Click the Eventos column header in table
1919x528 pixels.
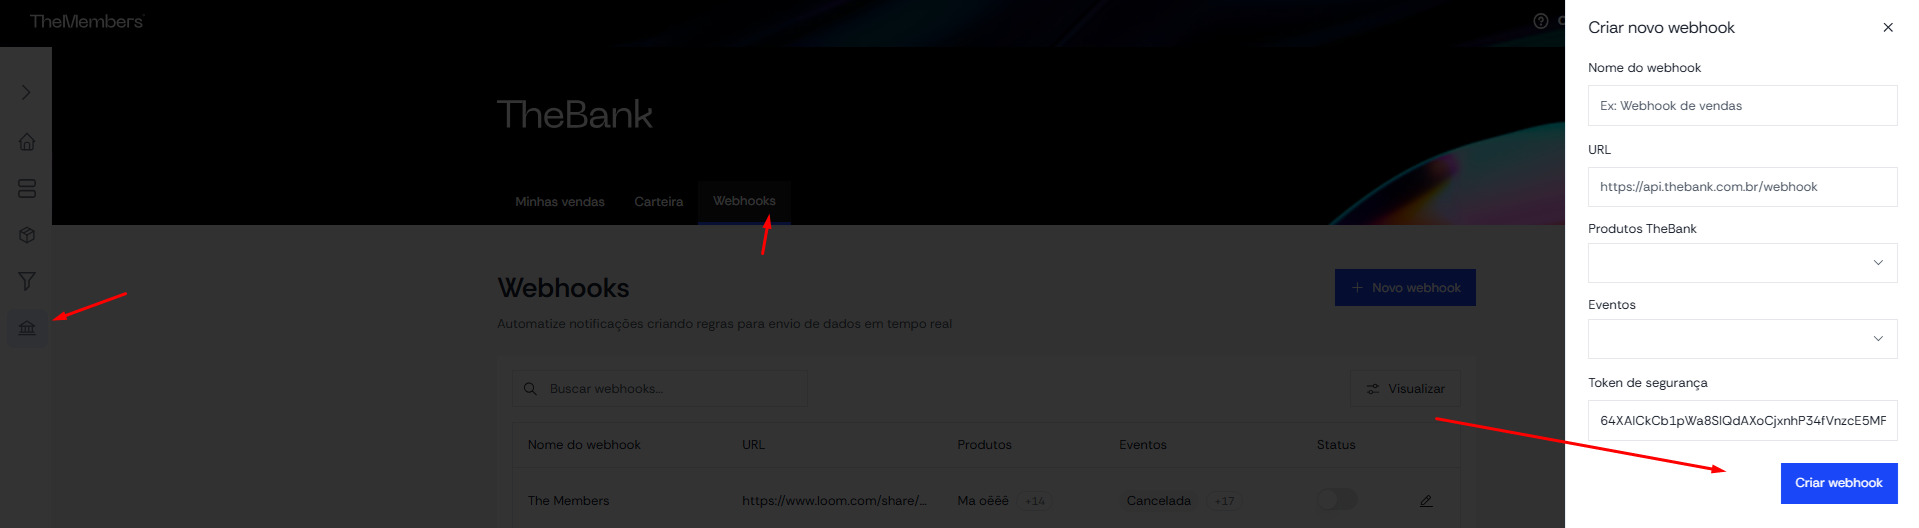[1143, 445]
